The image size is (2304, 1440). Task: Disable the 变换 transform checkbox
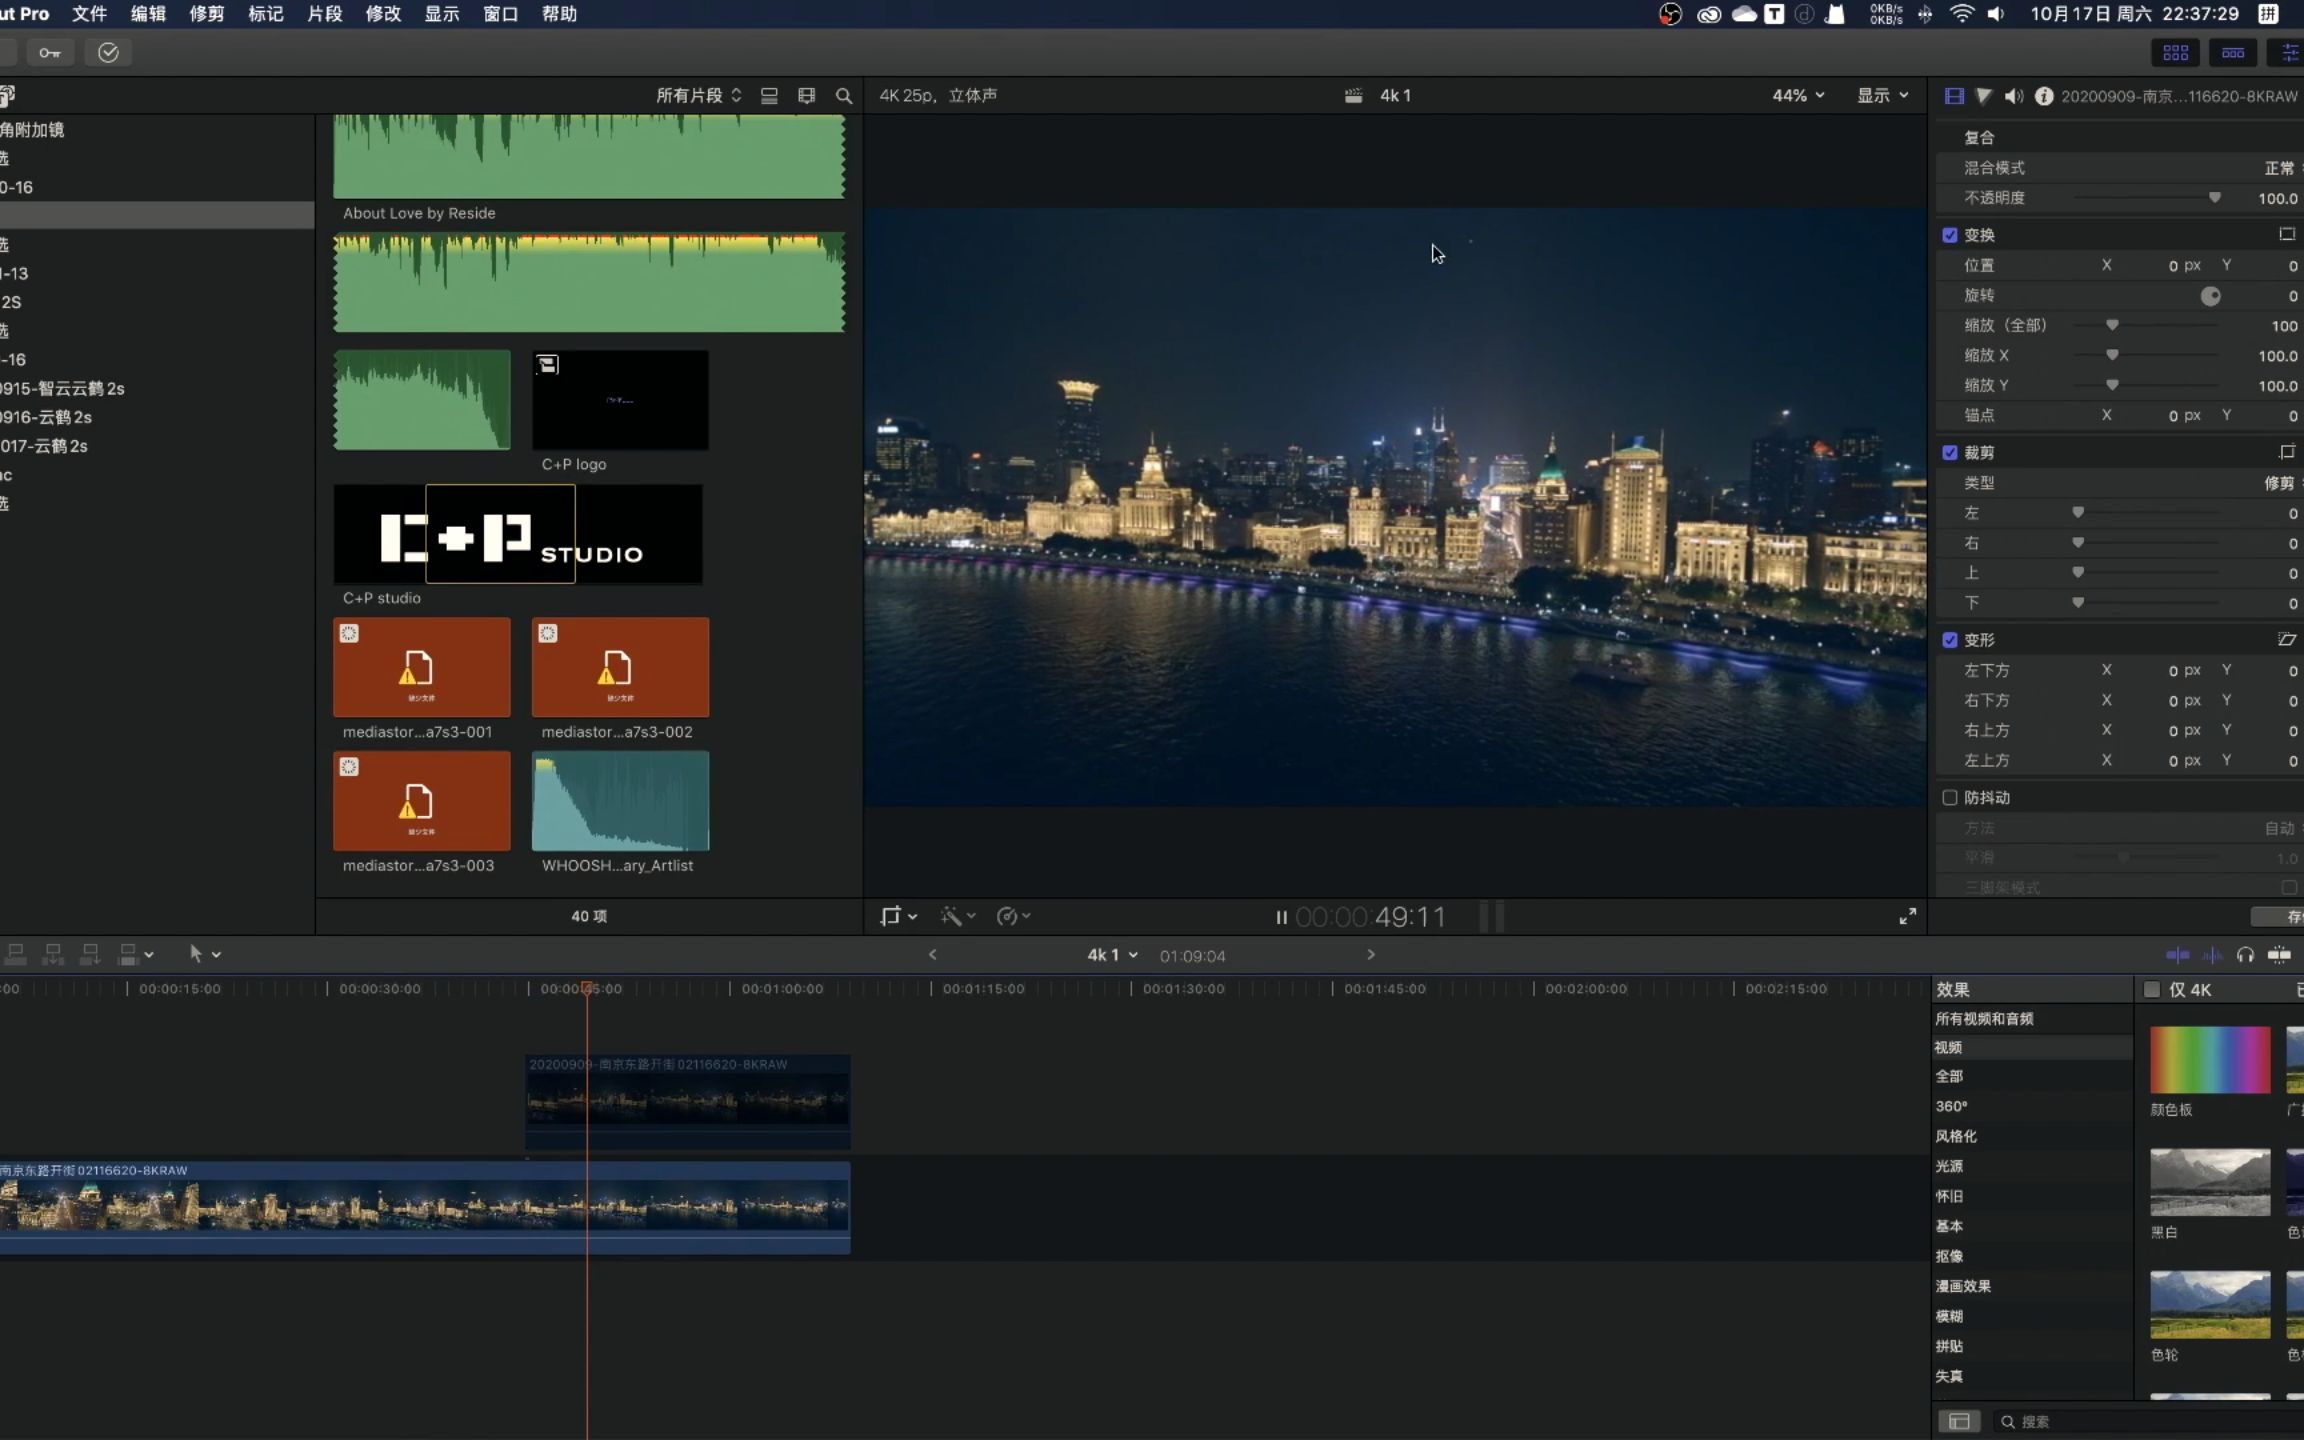tap(1949, 235)
